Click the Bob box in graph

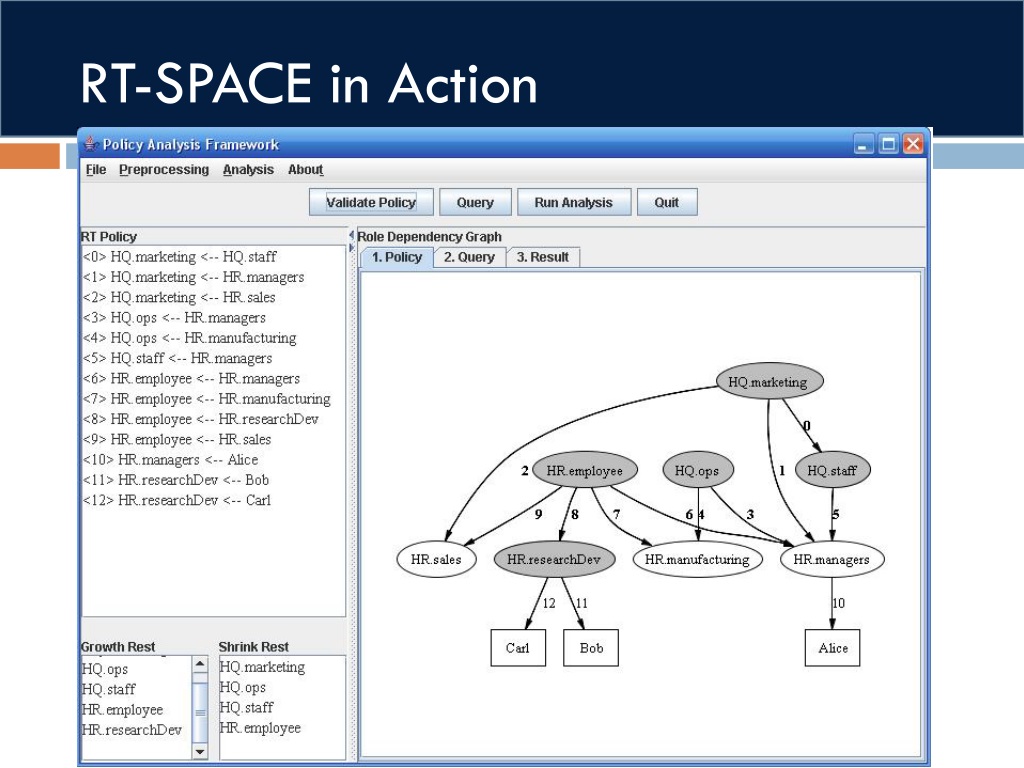(591, 648)
